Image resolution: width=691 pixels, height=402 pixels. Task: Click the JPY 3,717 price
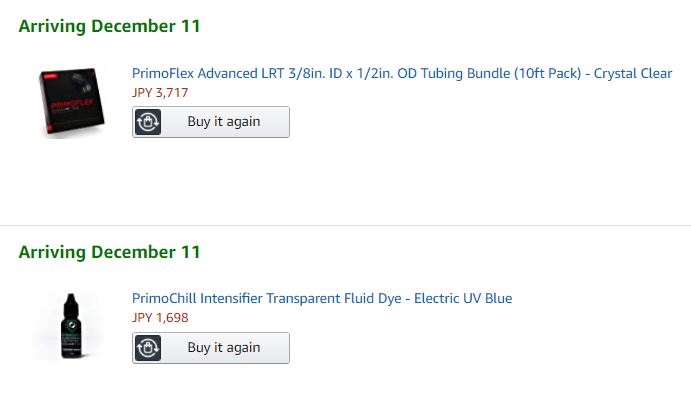tap(160, 93)
